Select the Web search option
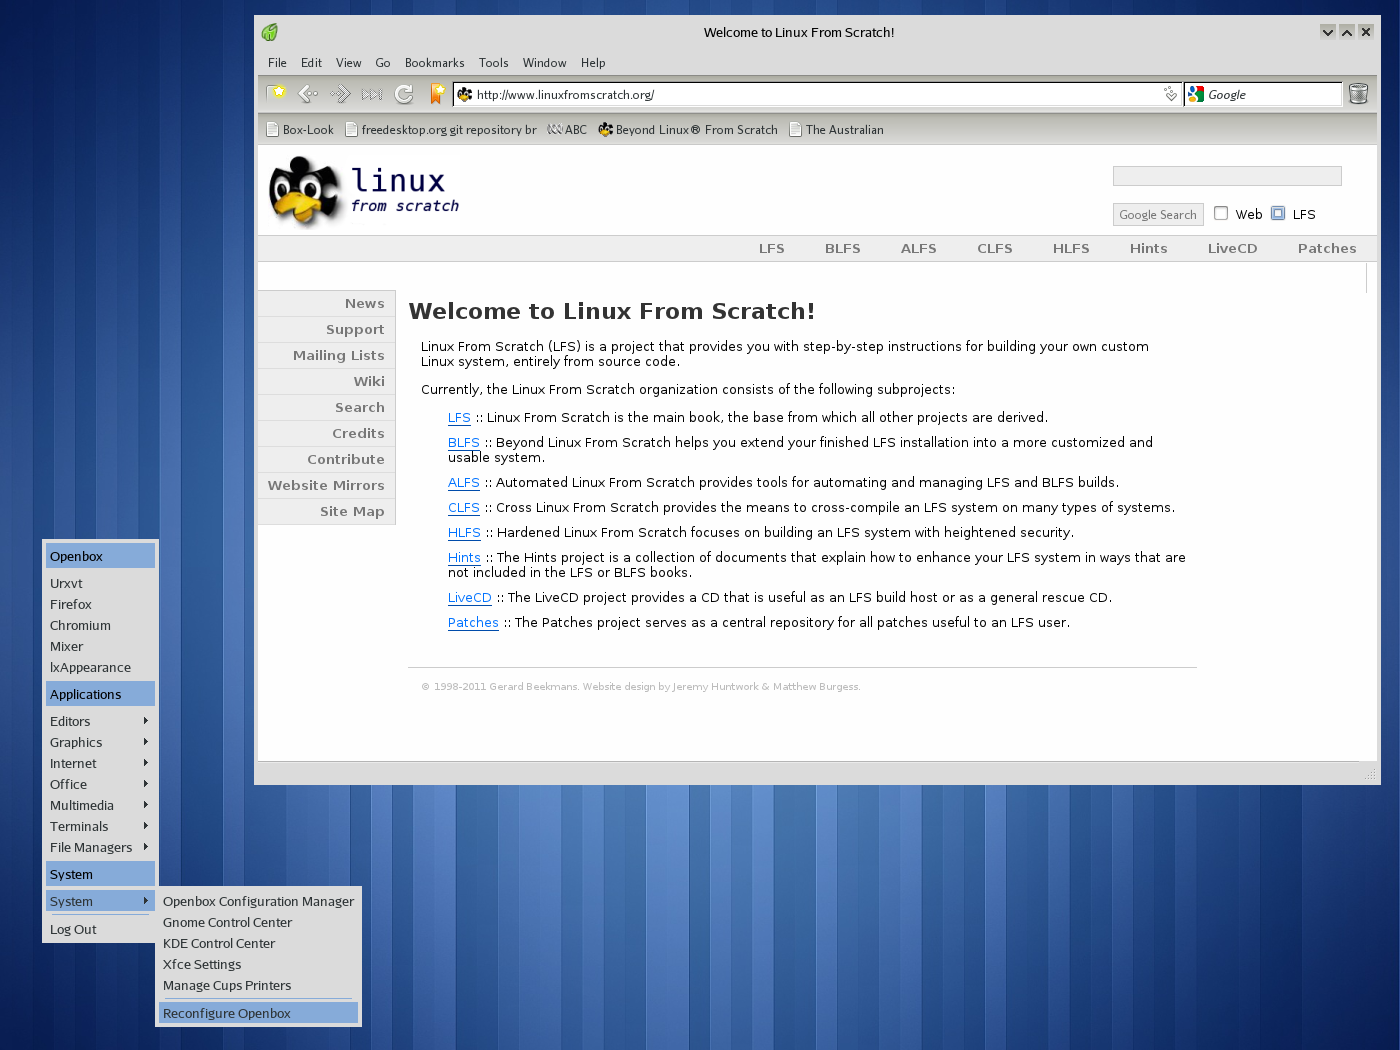This screenshot has height=1050, width=1400. [x=1221, y=213]
